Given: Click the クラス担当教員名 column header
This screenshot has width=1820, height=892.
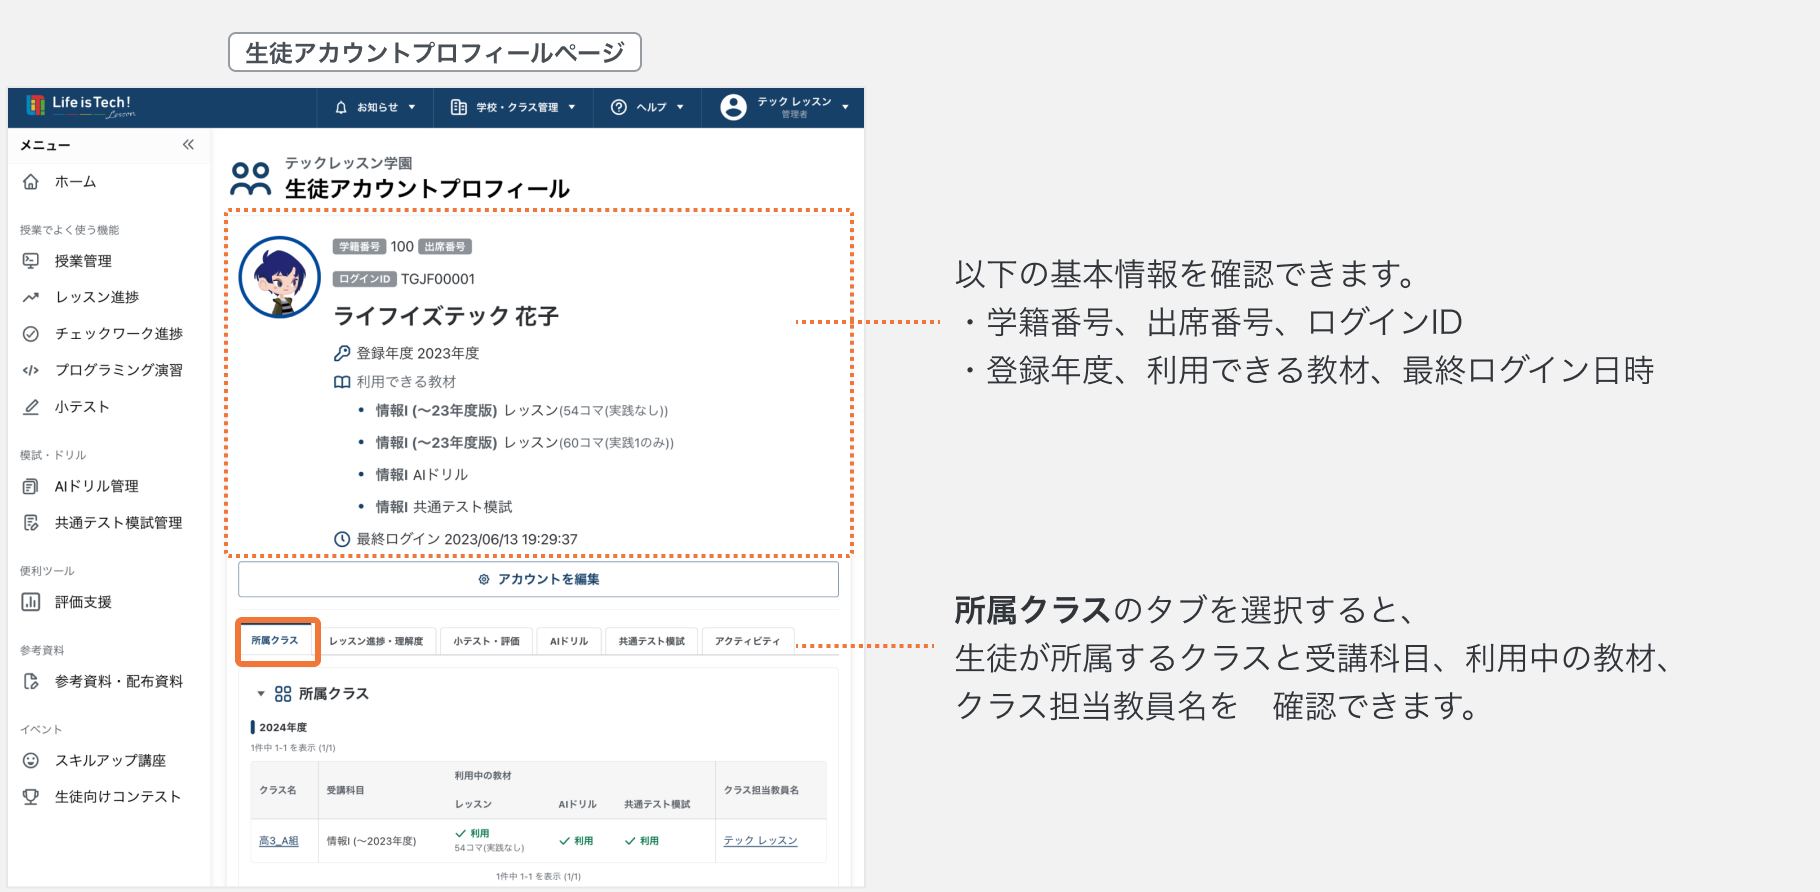Looking at the screenshot, I should click(x=762, y=790).
